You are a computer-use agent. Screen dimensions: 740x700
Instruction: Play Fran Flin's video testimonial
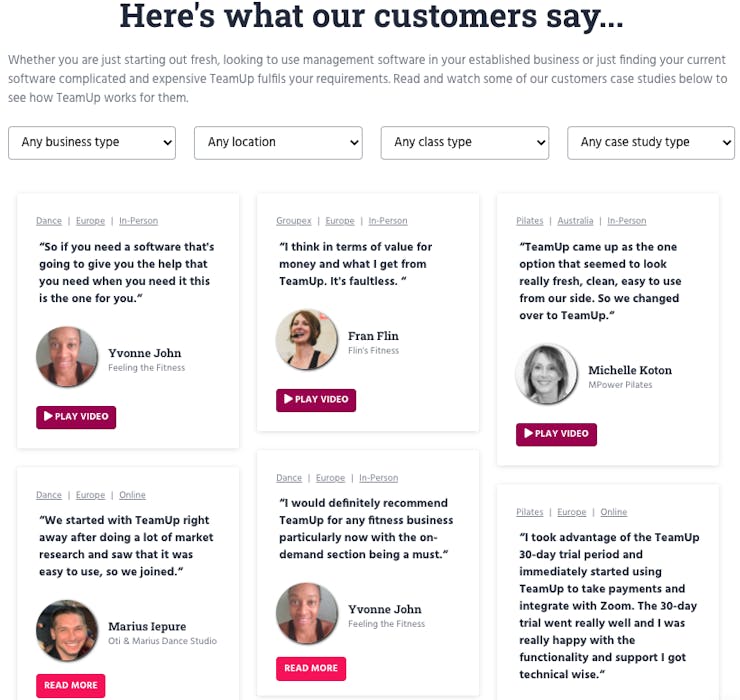pyautogui.click(x=316, y=399)
